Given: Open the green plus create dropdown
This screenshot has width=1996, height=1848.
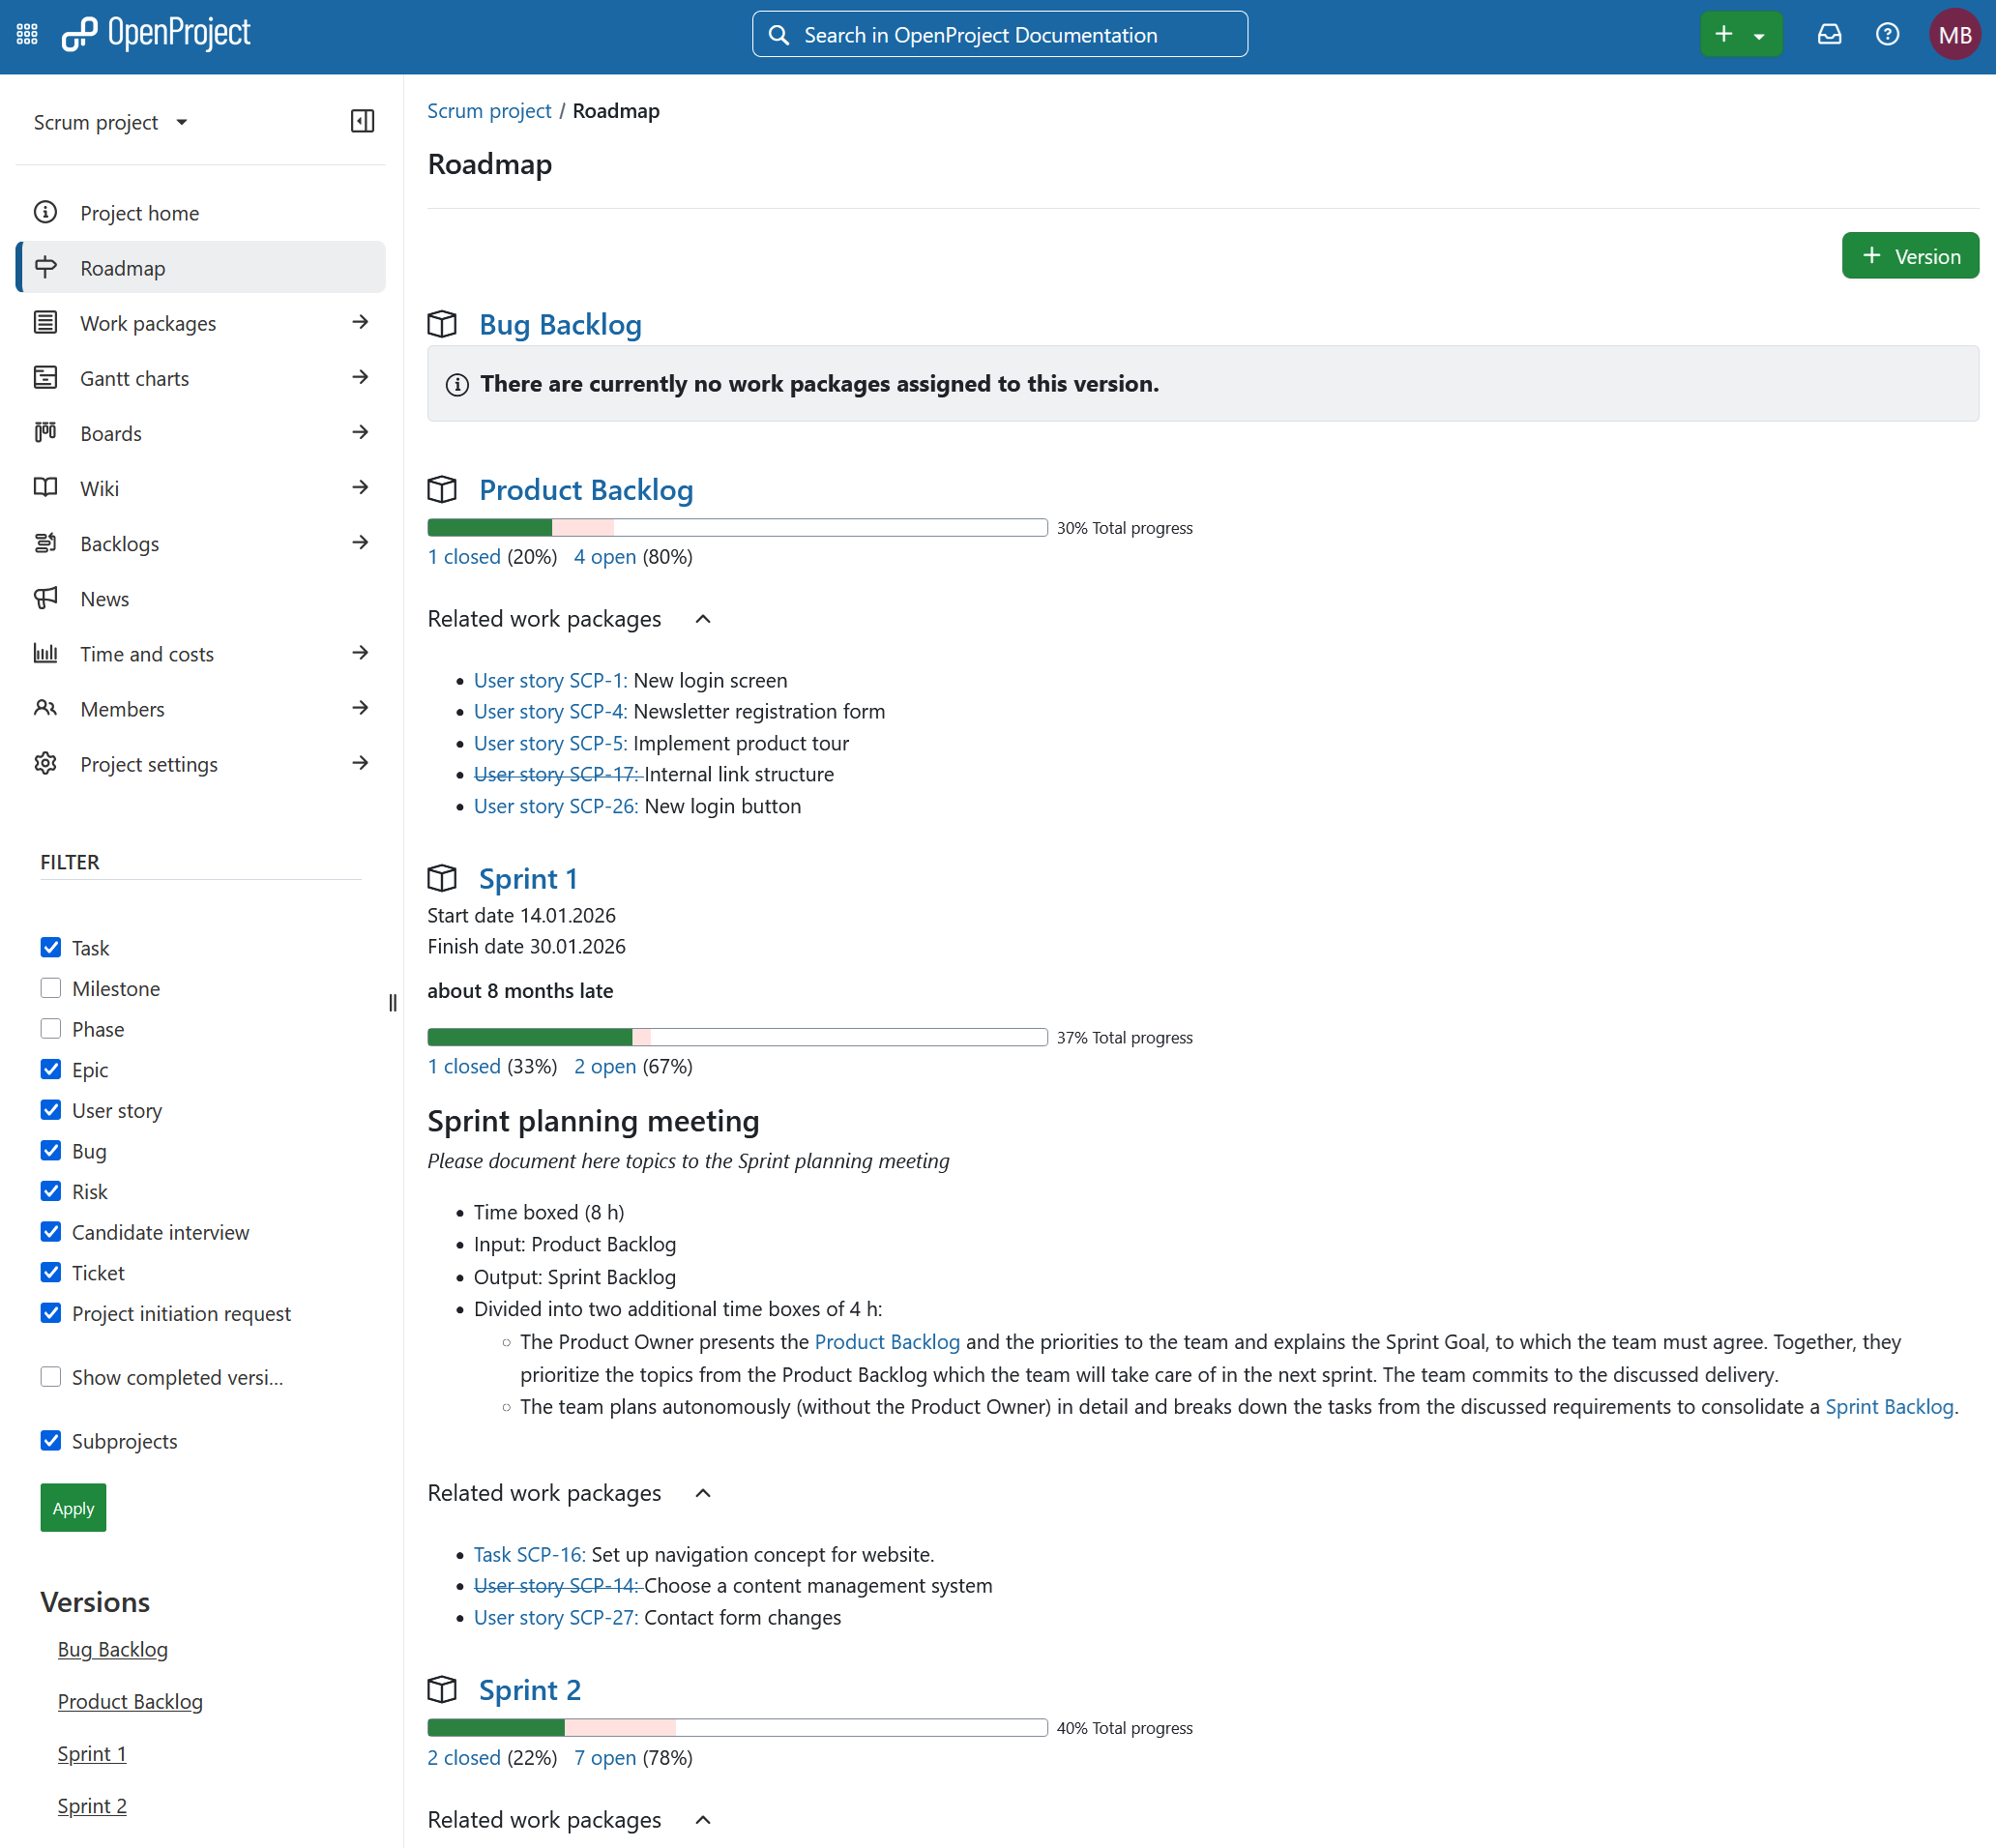Looking at the screenshot, I should 1741,35.
